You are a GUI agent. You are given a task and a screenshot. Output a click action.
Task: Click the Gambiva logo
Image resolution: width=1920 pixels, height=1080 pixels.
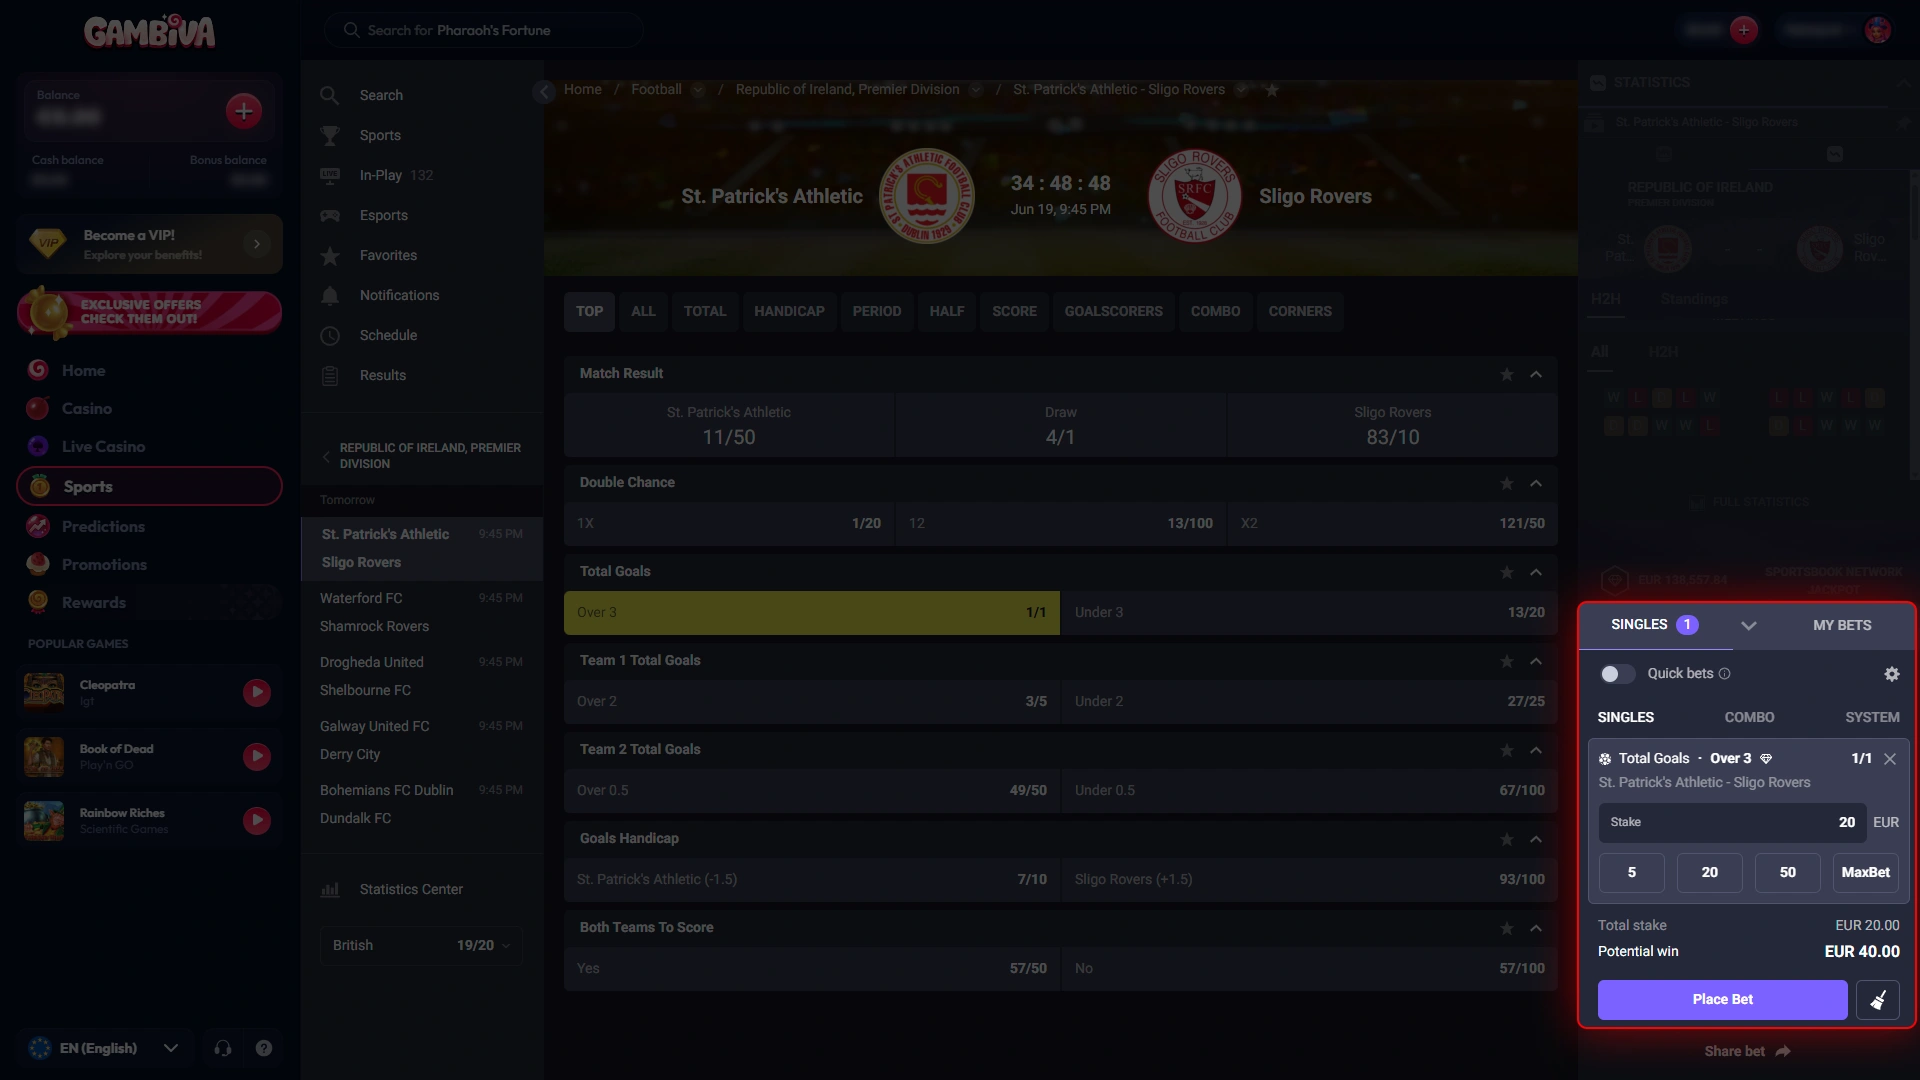point(149,31)
